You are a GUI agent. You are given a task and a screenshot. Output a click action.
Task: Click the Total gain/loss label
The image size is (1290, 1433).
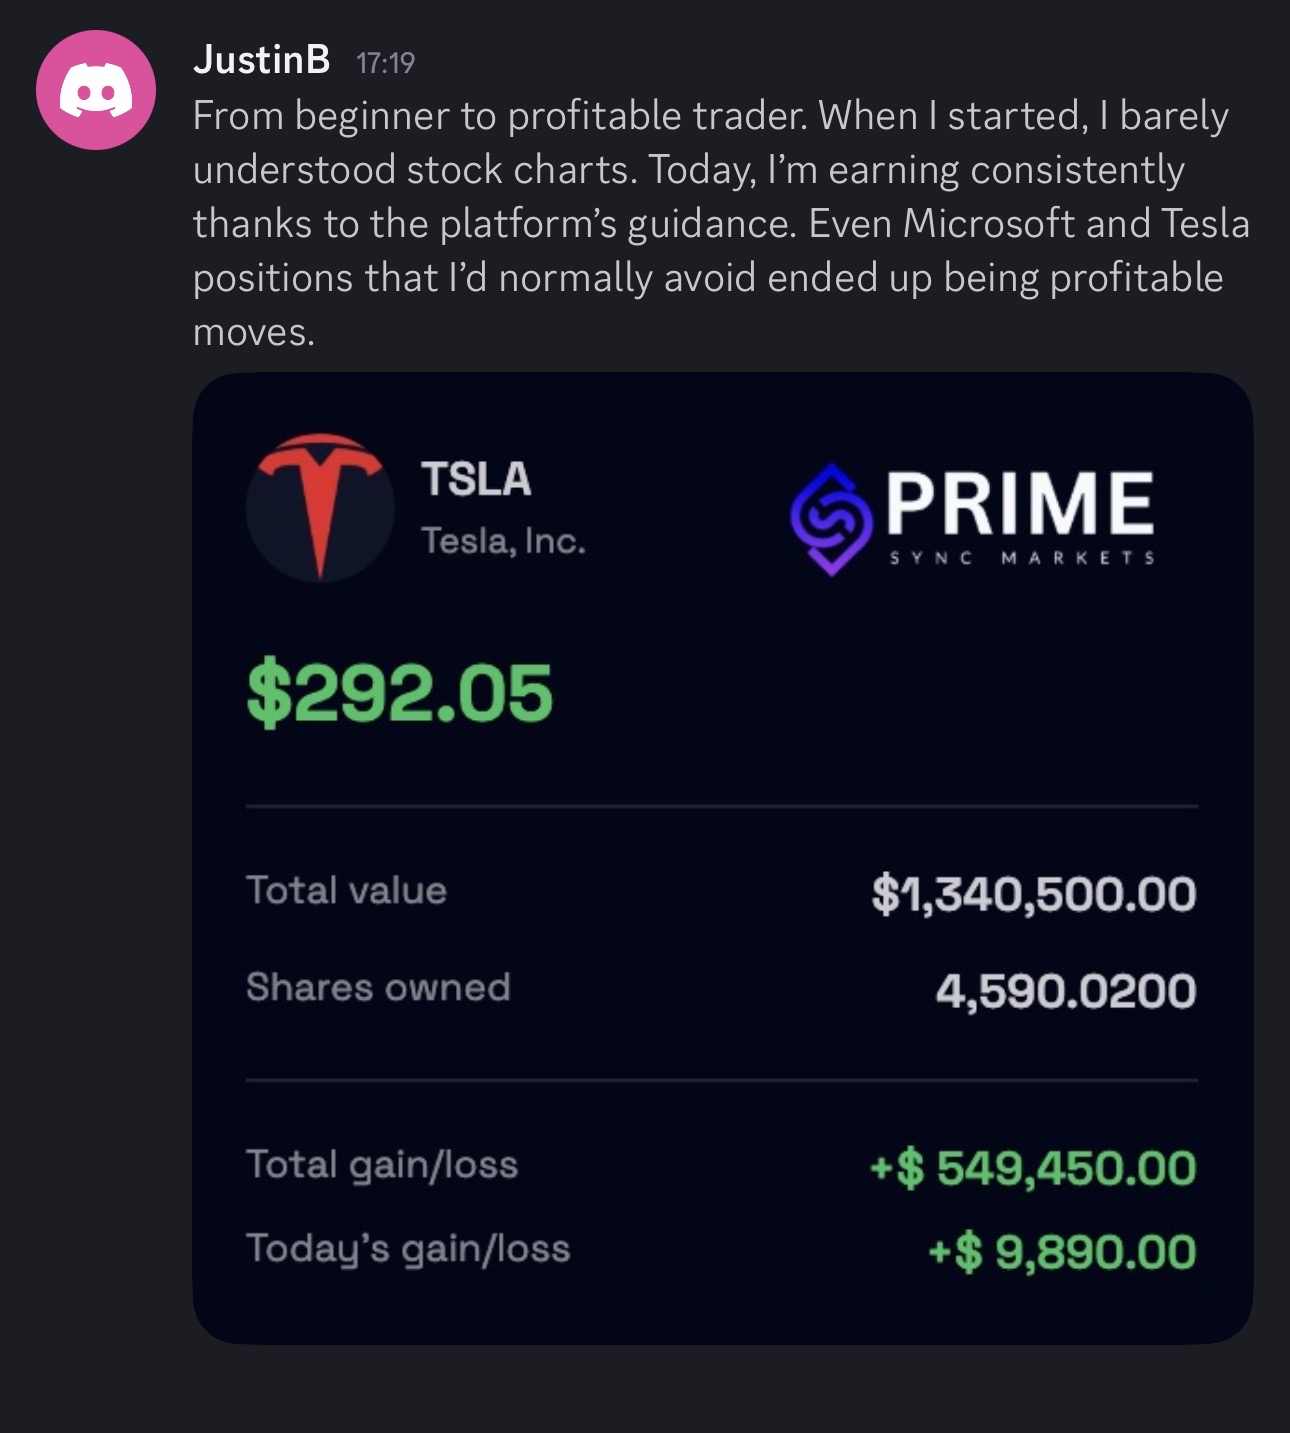[382, 1164]
